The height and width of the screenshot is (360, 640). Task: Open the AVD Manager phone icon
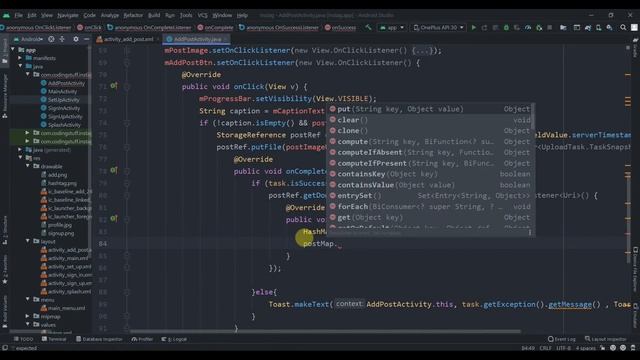(598, 27)
